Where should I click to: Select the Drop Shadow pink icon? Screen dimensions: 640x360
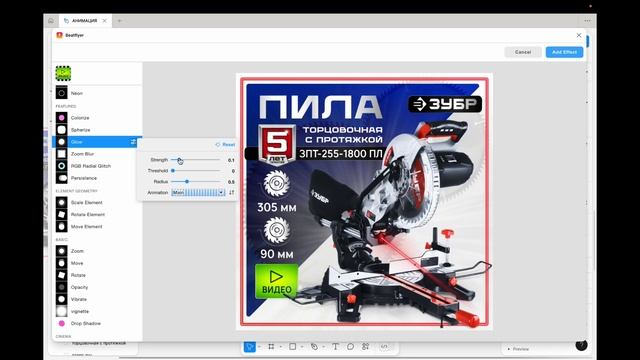tap(62, 323)
